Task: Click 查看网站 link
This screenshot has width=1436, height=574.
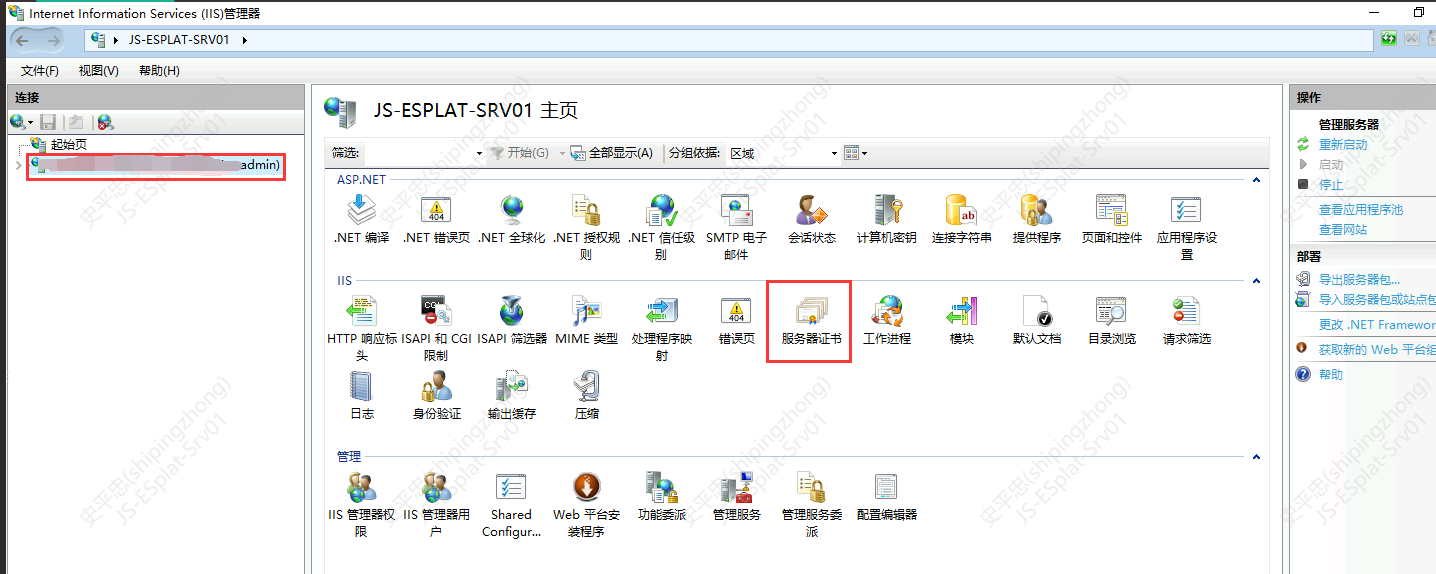Action: 1343,229
